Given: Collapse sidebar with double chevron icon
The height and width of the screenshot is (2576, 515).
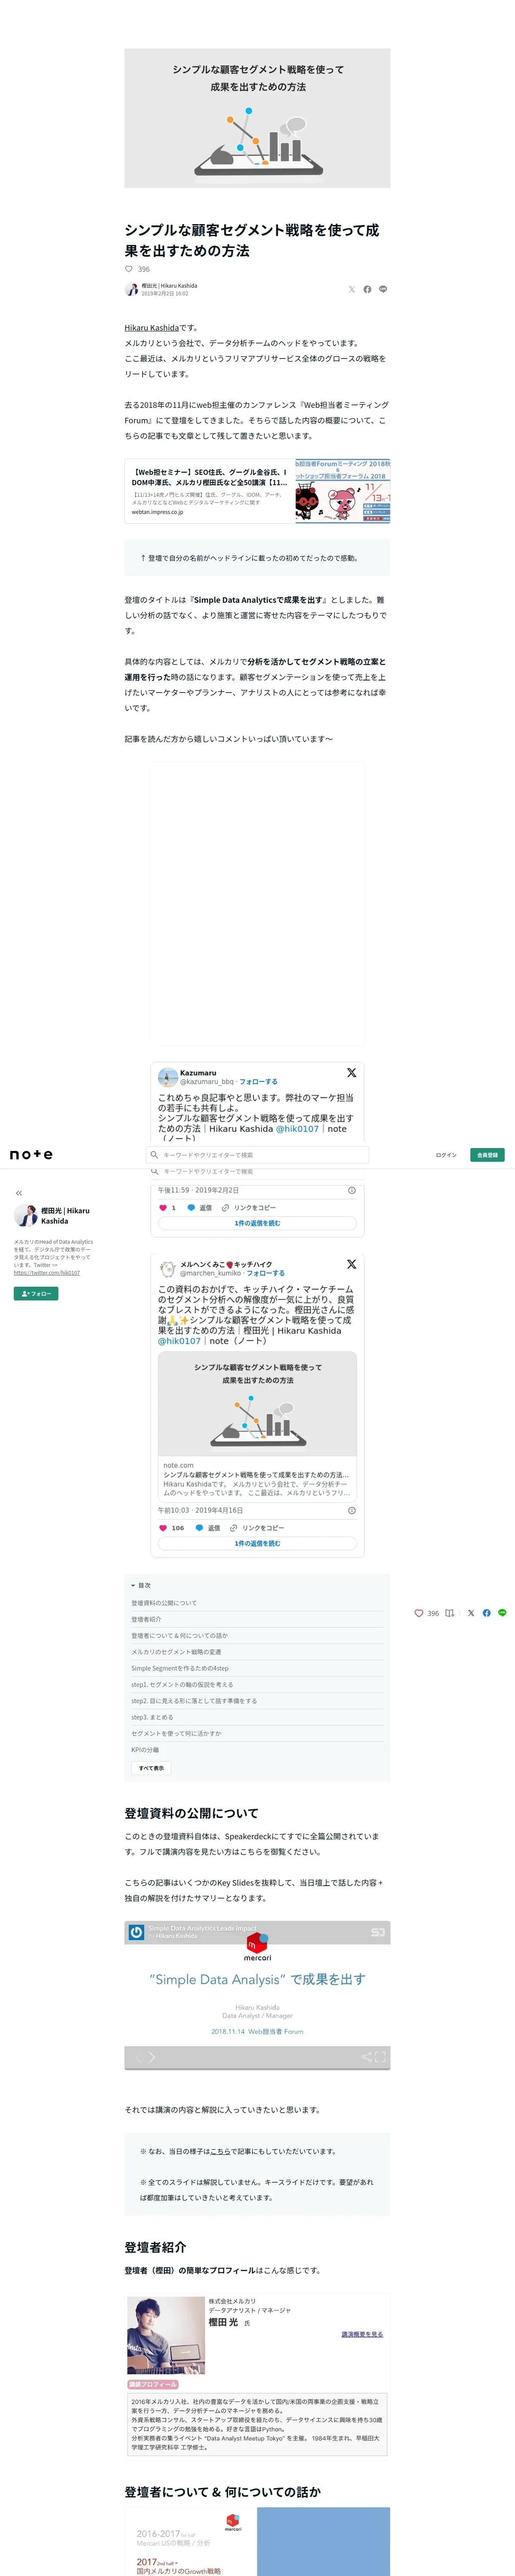Looking at the screenshot, I should (18, 1193).
